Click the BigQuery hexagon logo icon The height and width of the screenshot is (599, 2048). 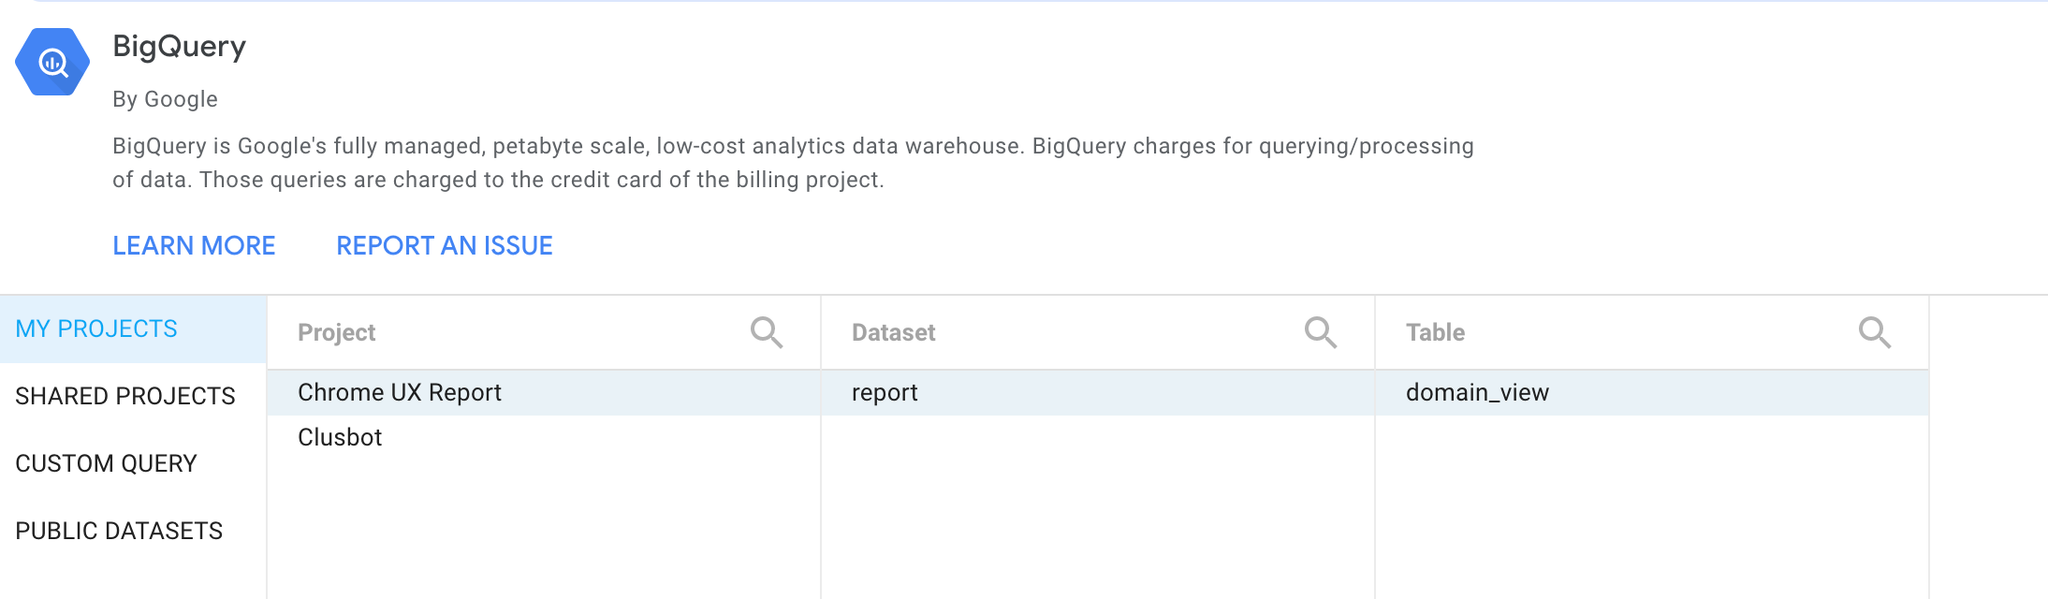[x=52, y=62]
